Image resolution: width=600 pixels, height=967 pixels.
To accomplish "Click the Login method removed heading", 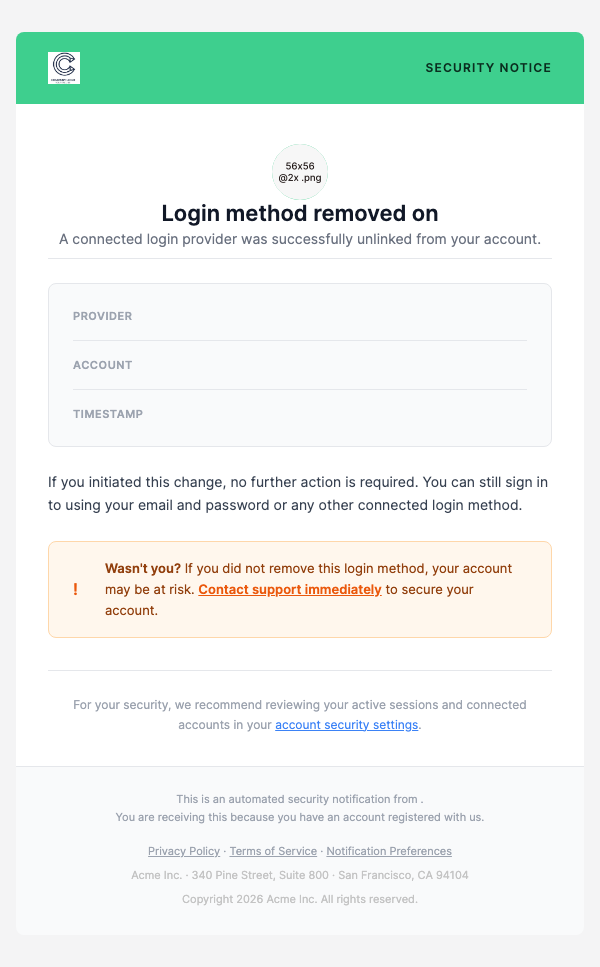I will (299, 213).
